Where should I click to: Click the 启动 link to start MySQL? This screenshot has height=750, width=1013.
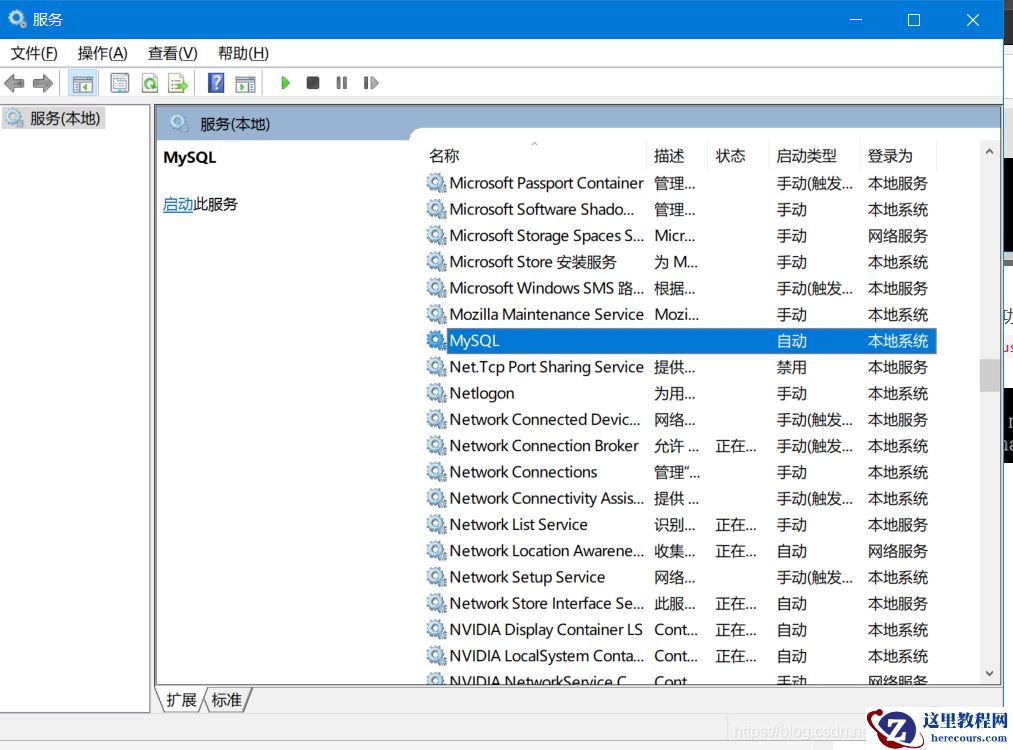point(178,204)
